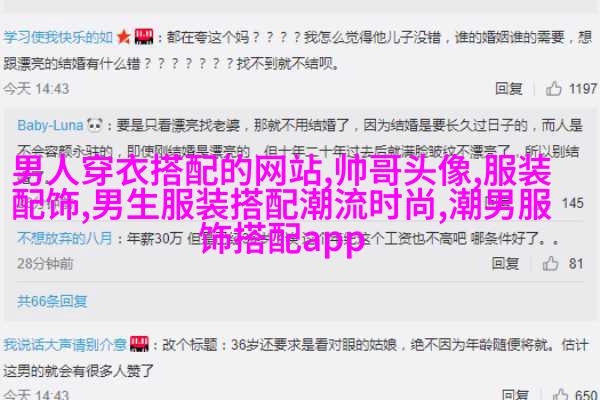This screenshot has height=400, width=600.
Task: Open 我说话大声请别介意 profile link
Action: [x=65, y=344]
